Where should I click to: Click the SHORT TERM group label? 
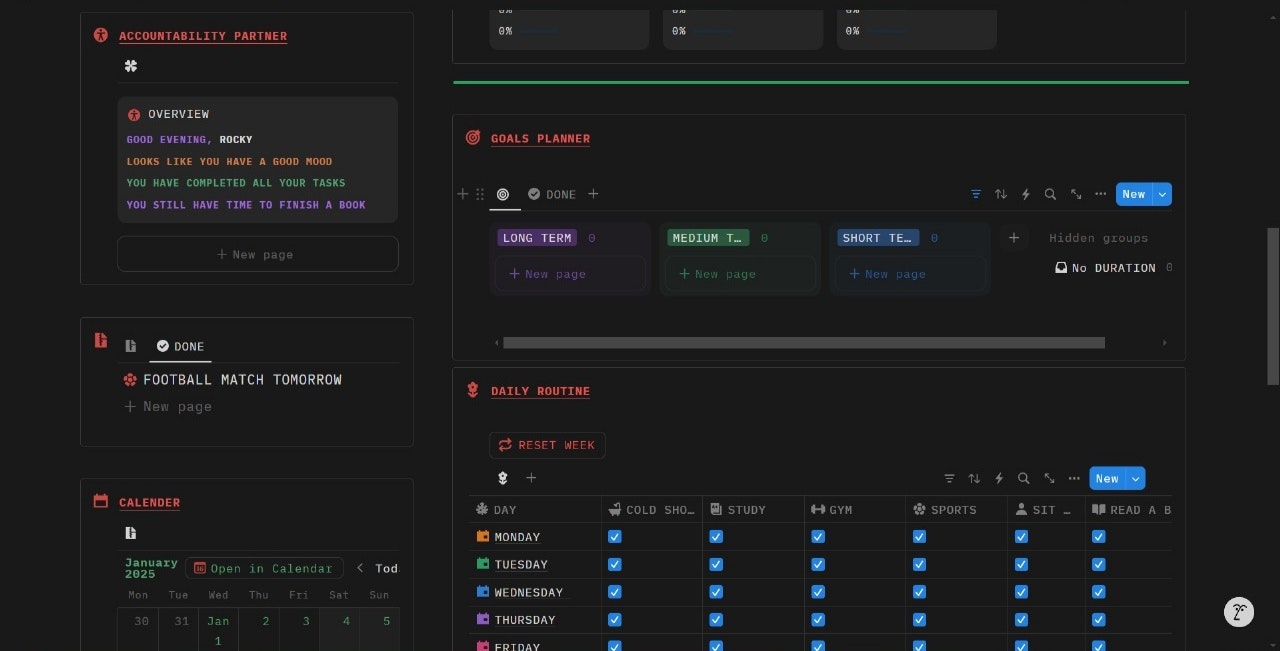tap(877, 238)
